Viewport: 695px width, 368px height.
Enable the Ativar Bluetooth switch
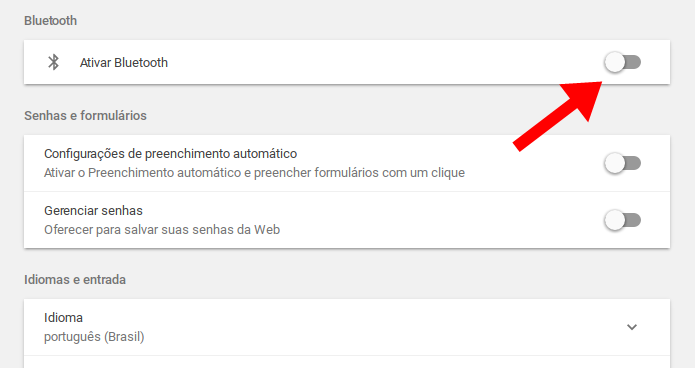[x=622, y=62]
